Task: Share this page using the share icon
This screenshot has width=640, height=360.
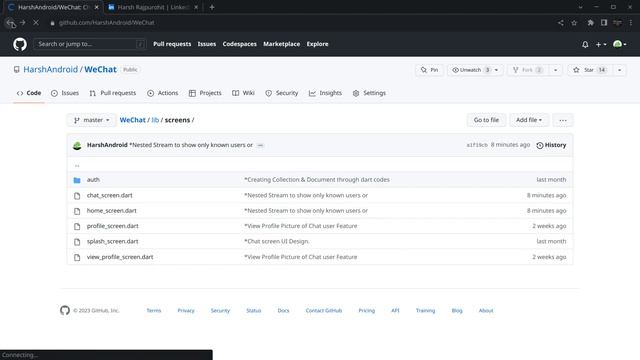Action: pos(560,23)
